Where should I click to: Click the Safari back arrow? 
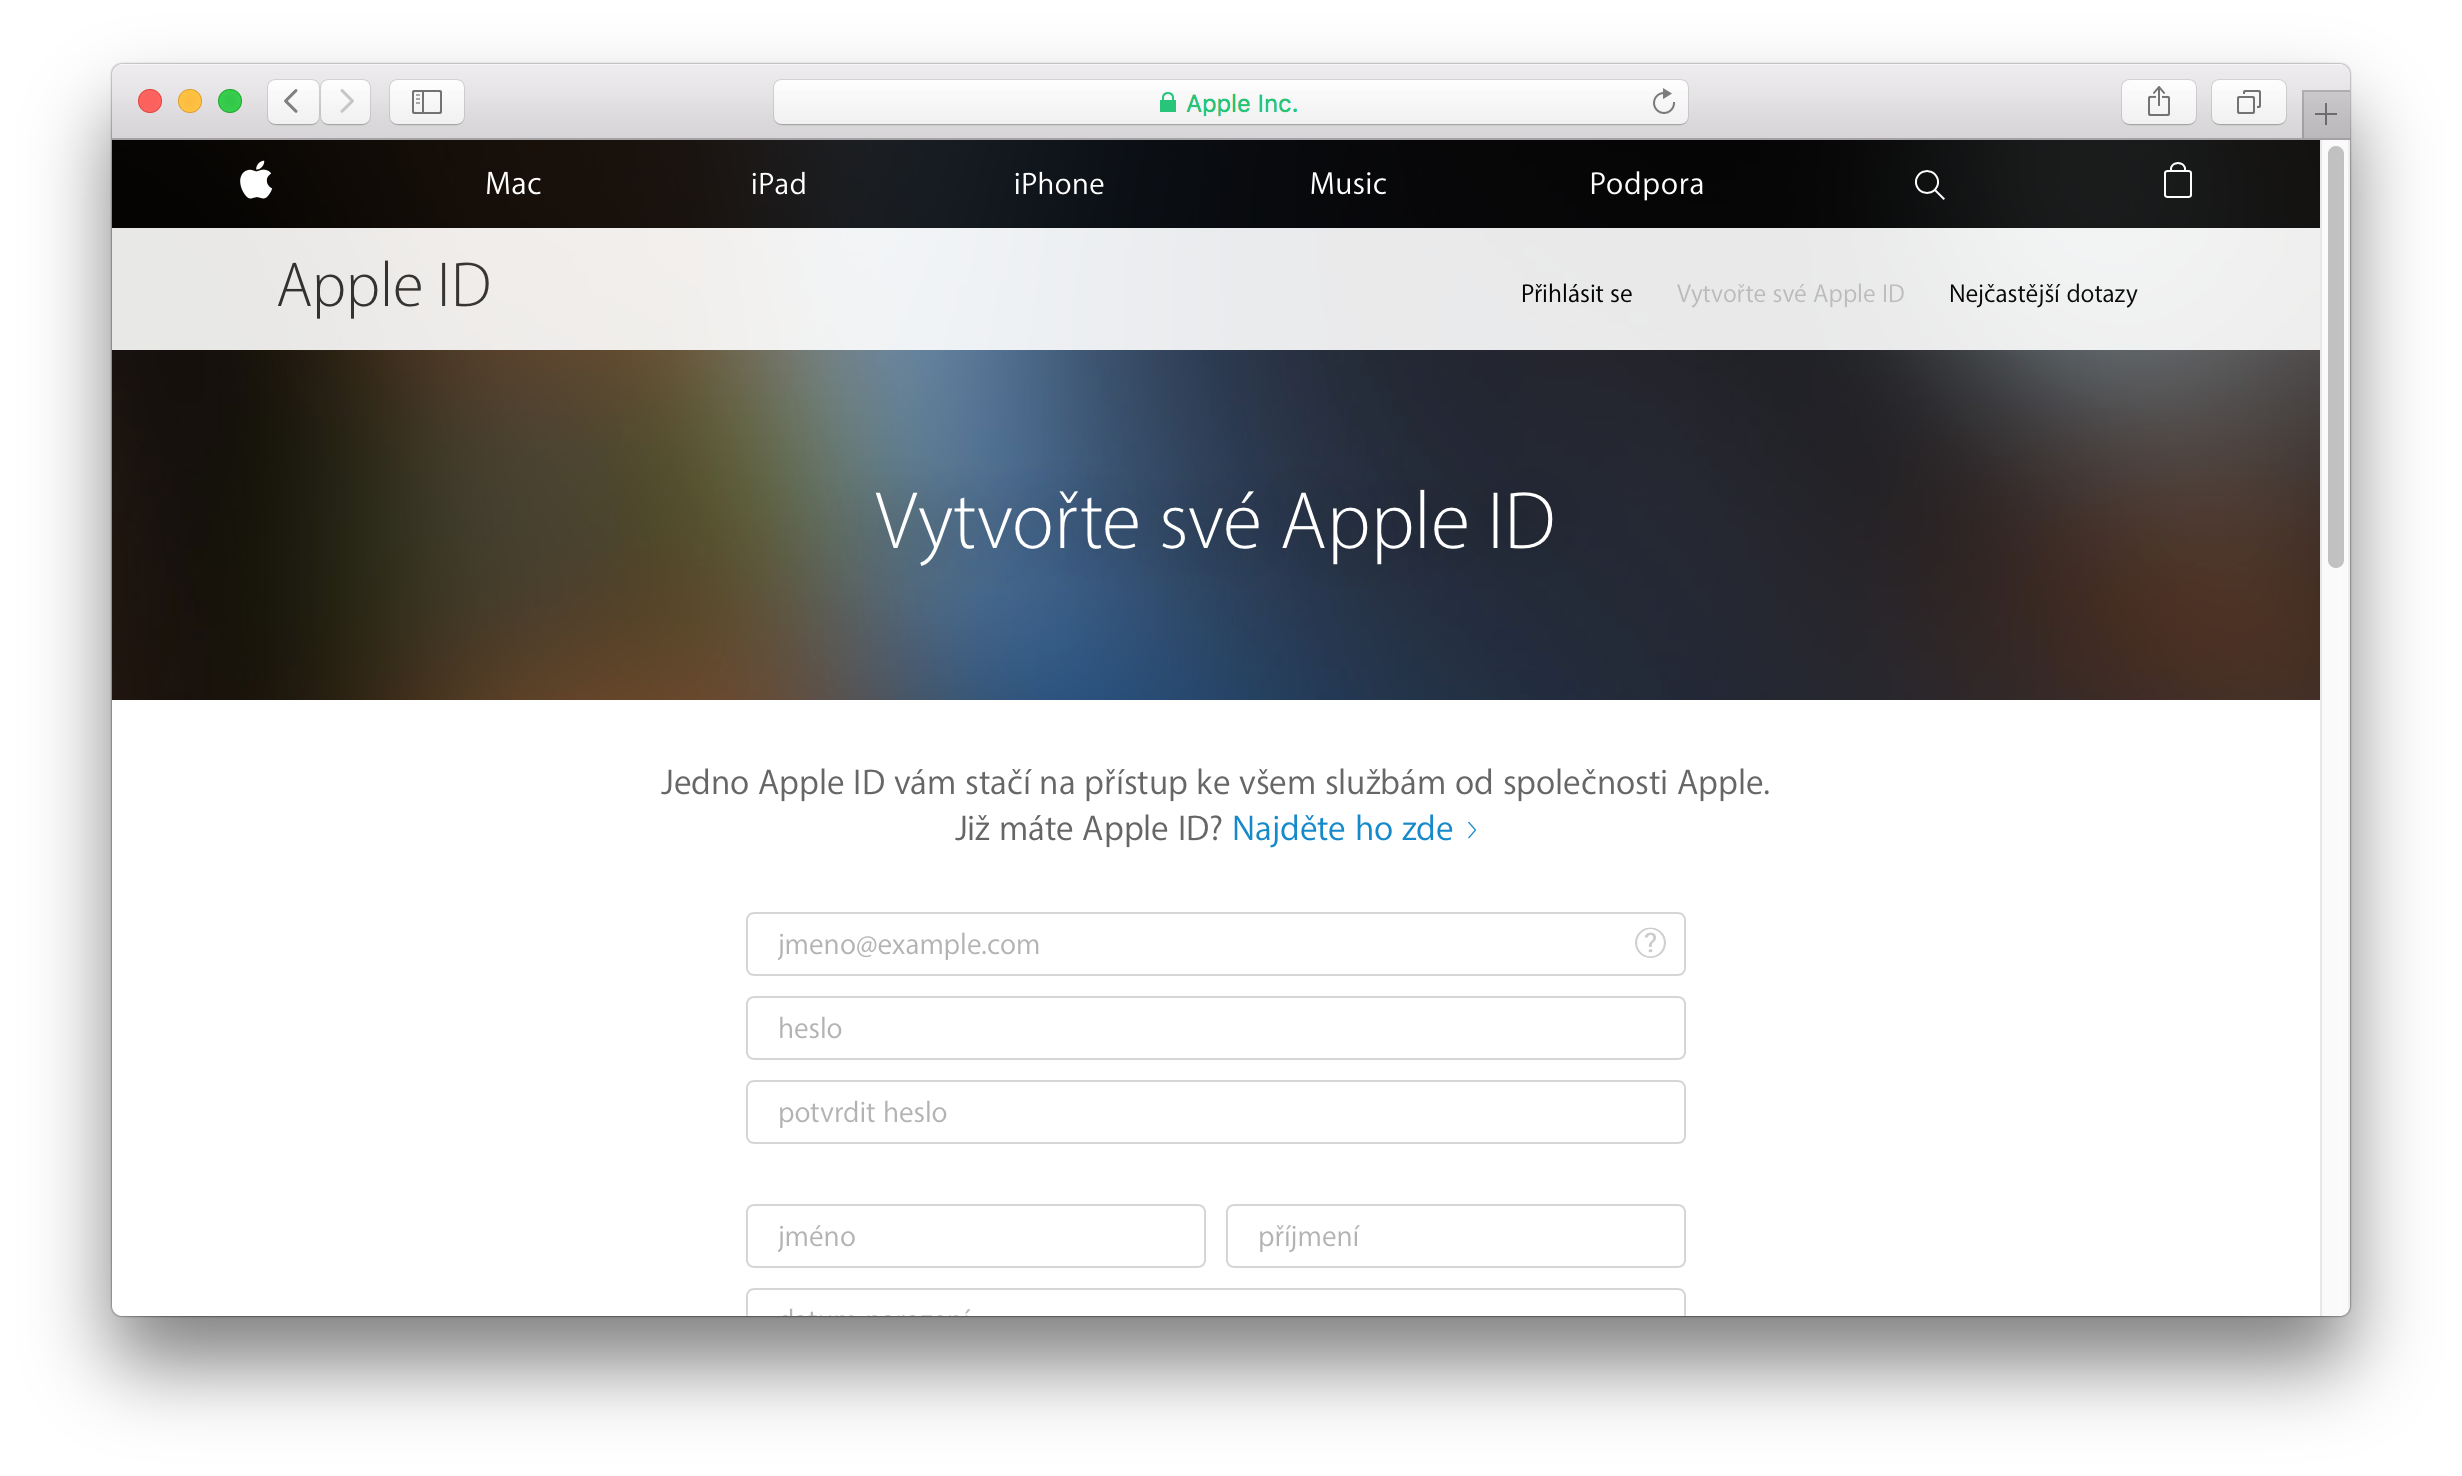[x=293, y=102]
